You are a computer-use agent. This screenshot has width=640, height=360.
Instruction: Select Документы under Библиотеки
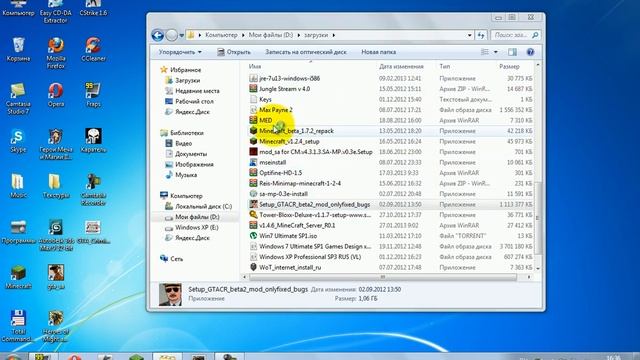(186, 154)
